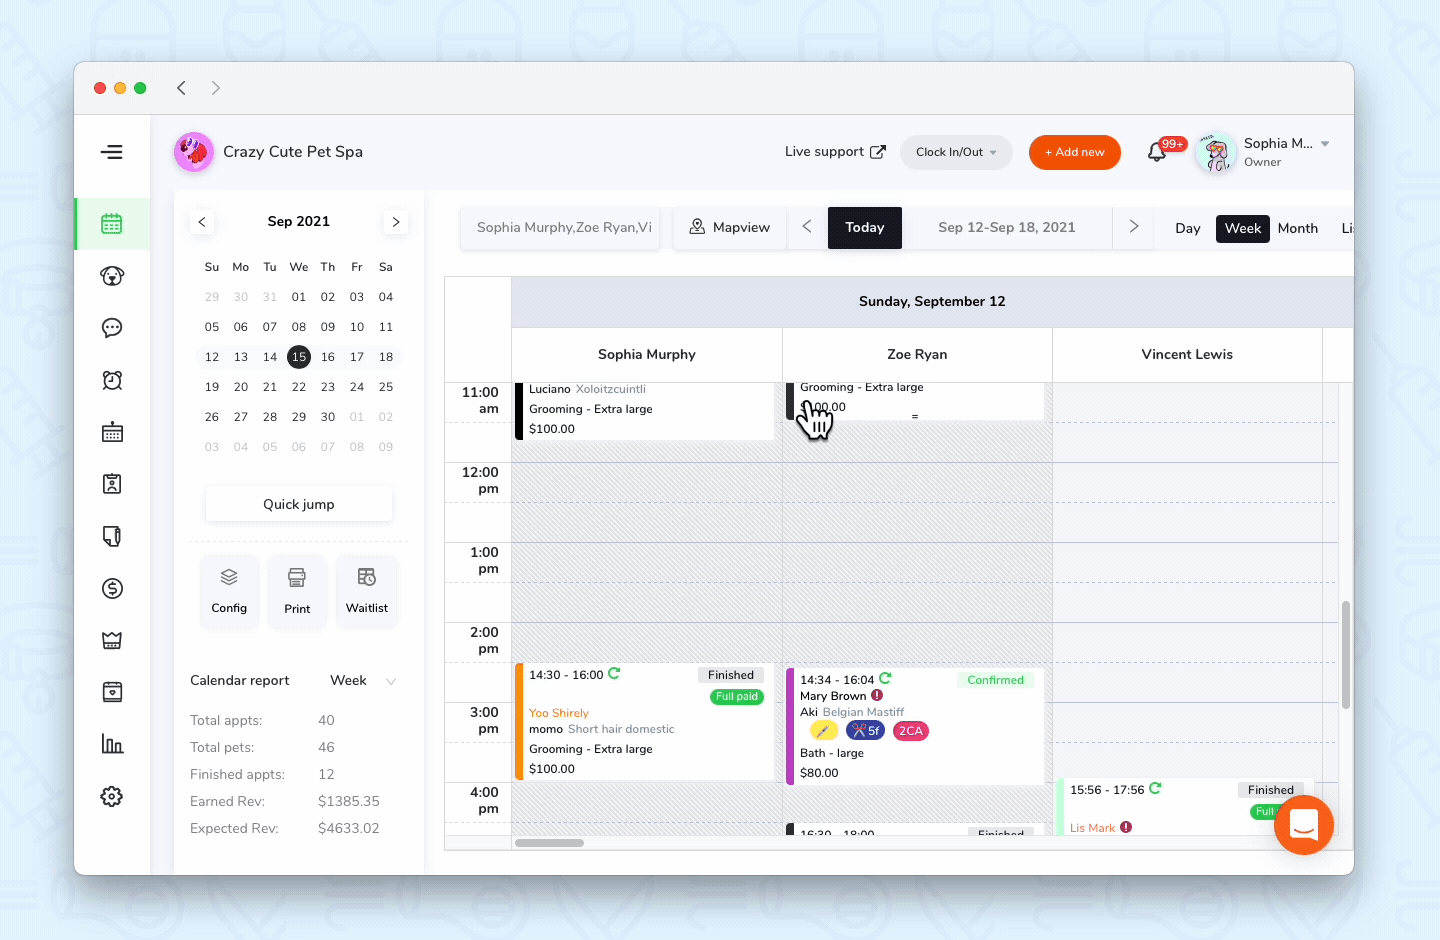Viewport: 1440px width, 940px height.
Task: Open Luciano Xoloitzcuintli appointment card
Action: coord(646,410)
